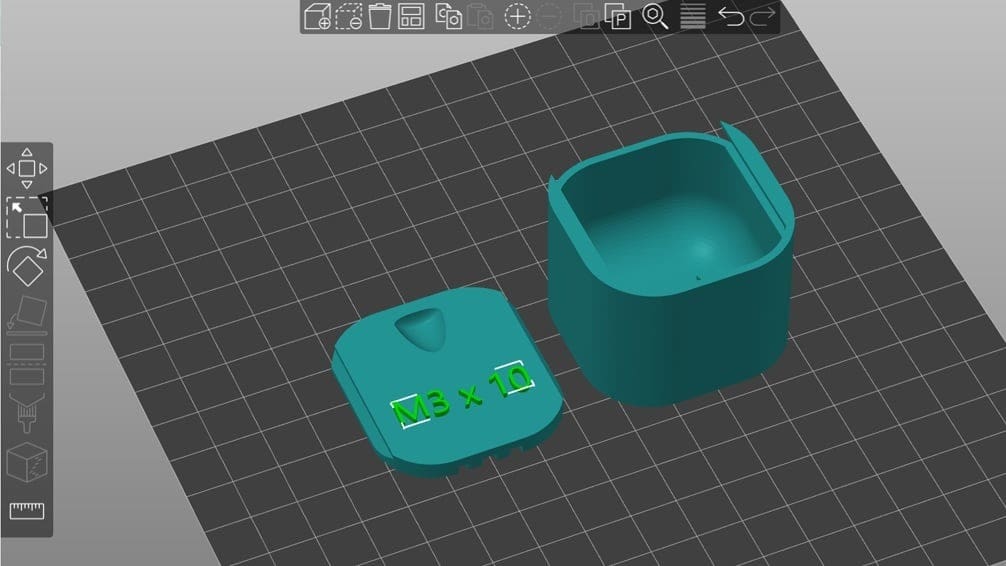This screenshot has height=566, width=1006.
Task: Click the Delete all trash icon
Action: tap(380, 16)
